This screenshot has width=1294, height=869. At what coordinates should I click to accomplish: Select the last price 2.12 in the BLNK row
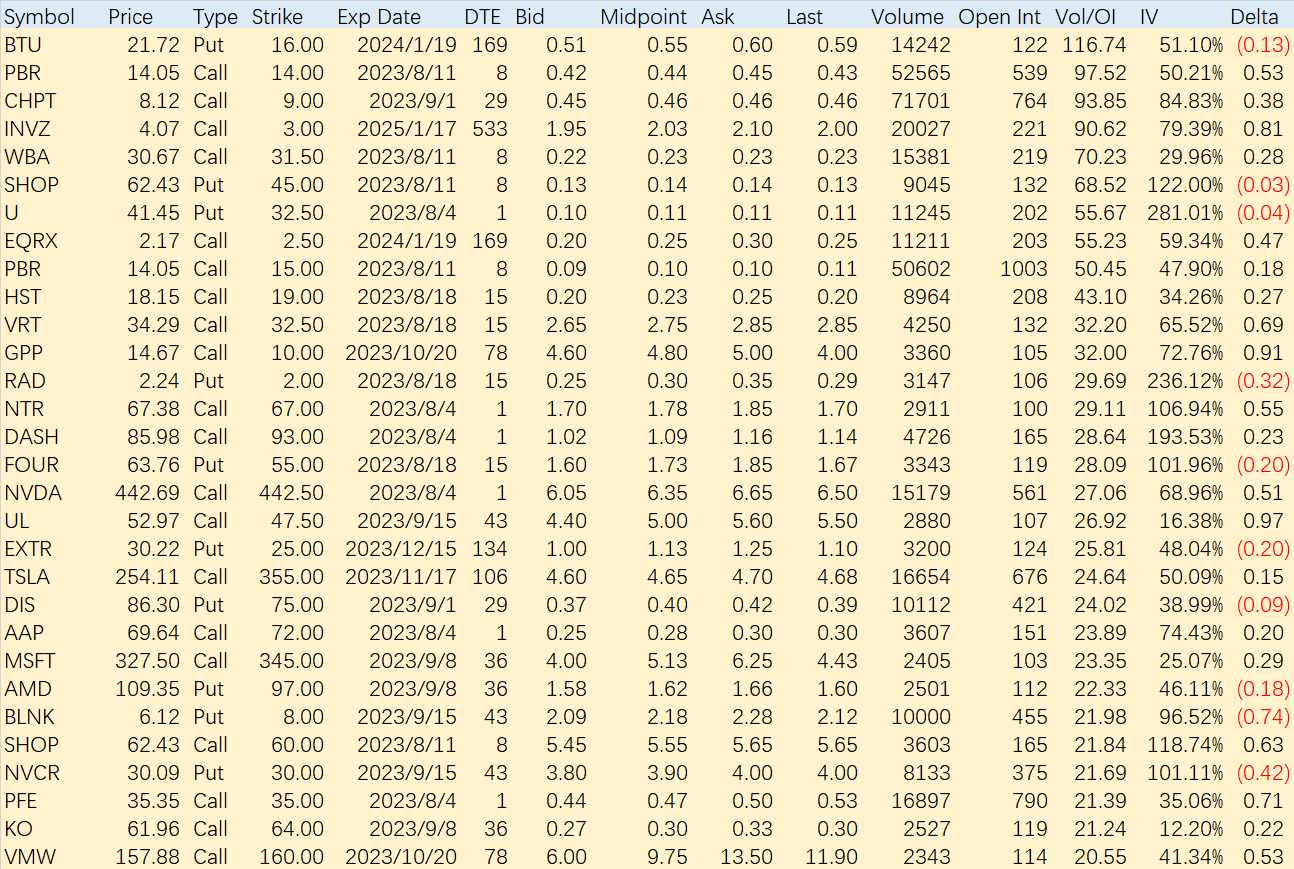tap(837, 717)
